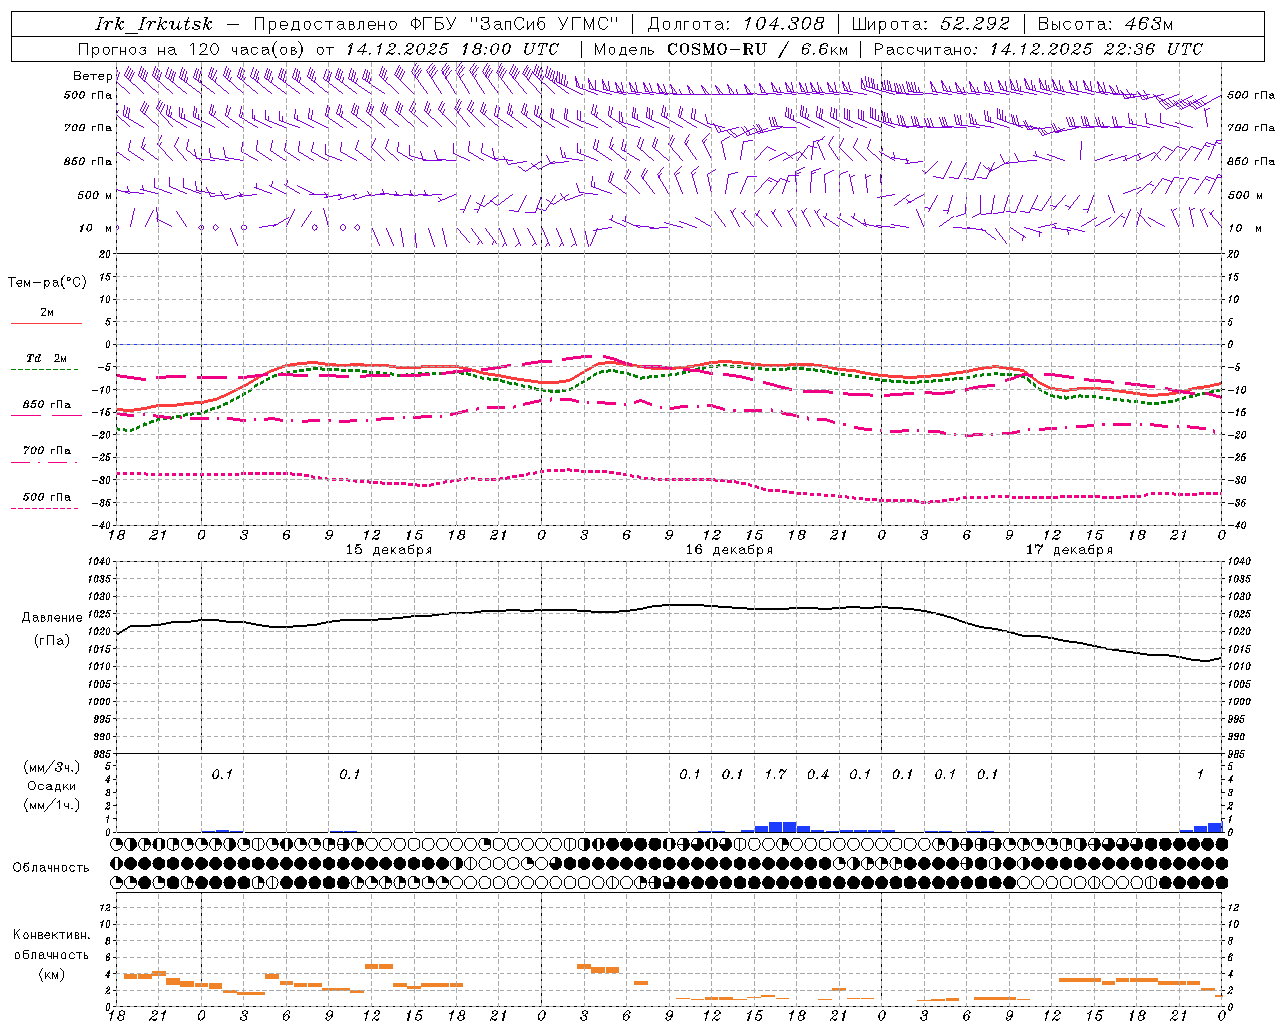Click the "(мм/3ч.)" precipitation unit label
1280x1024 pixels.
pos(52,767)
